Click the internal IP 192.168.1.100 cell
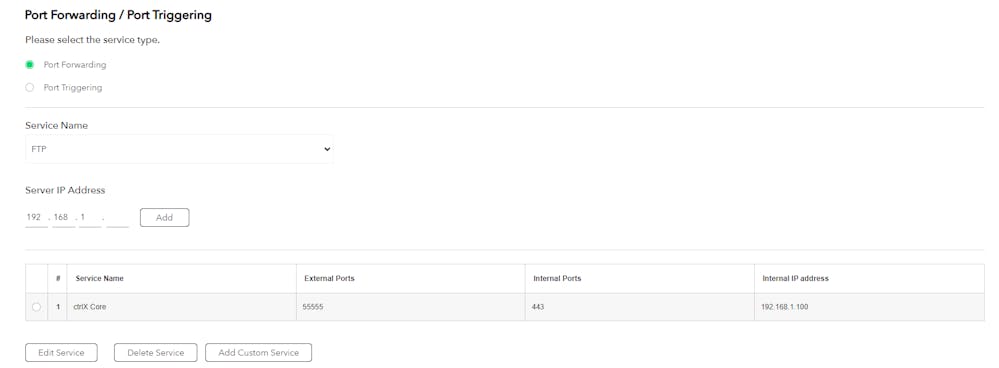The height and width of the screenshot is (368, 999). (869, 307)
